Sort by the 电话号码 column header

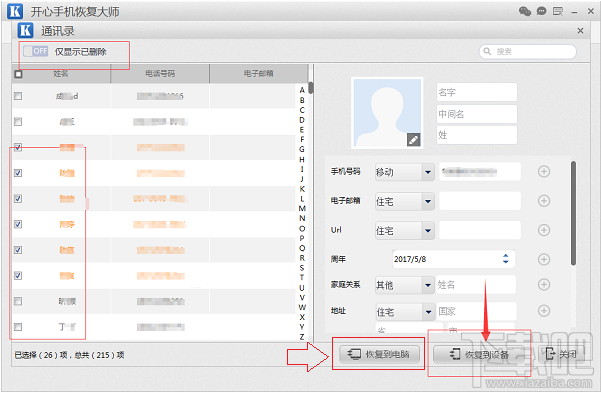tap(160, 73)
